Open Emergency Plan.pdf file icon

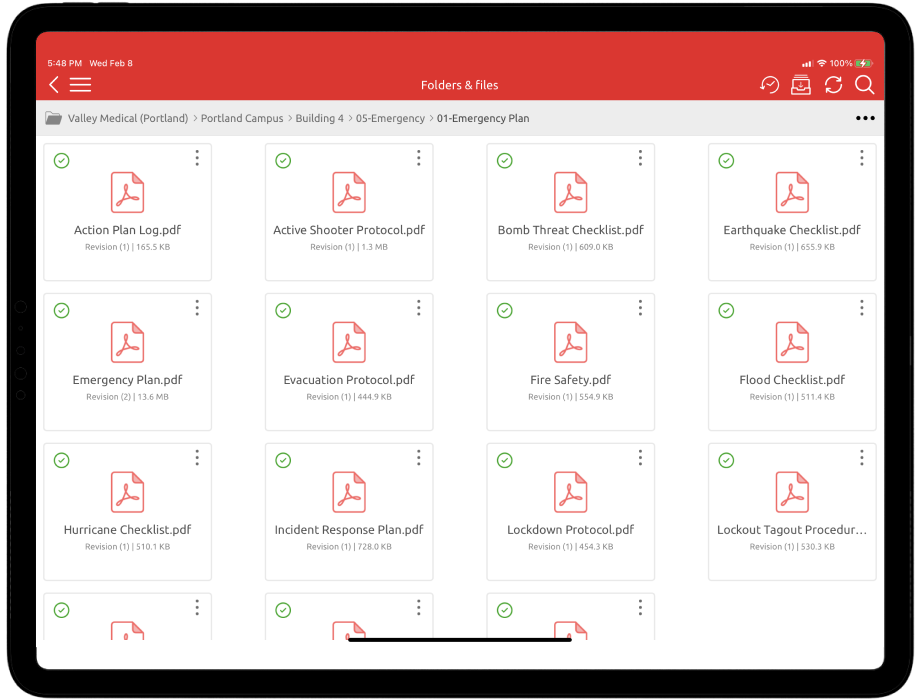[x=127, y=342]
